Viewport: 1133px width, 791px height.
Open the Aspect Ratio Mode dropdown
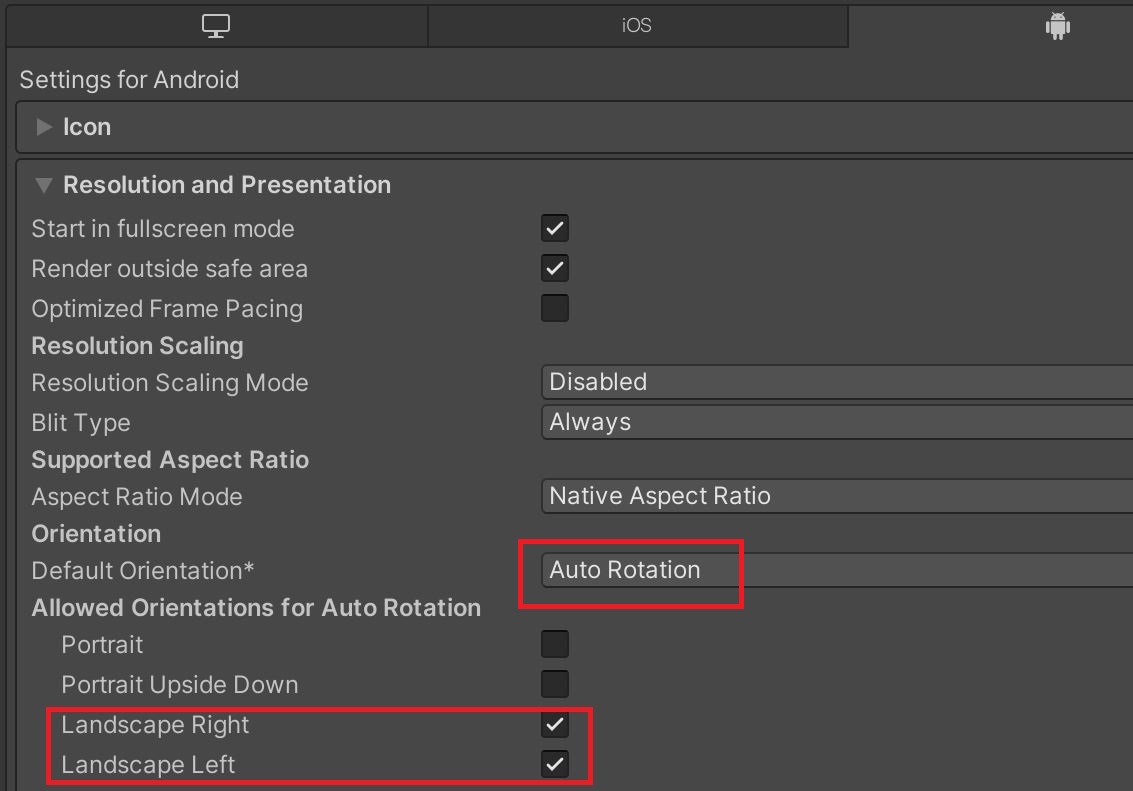pos(837,496)
